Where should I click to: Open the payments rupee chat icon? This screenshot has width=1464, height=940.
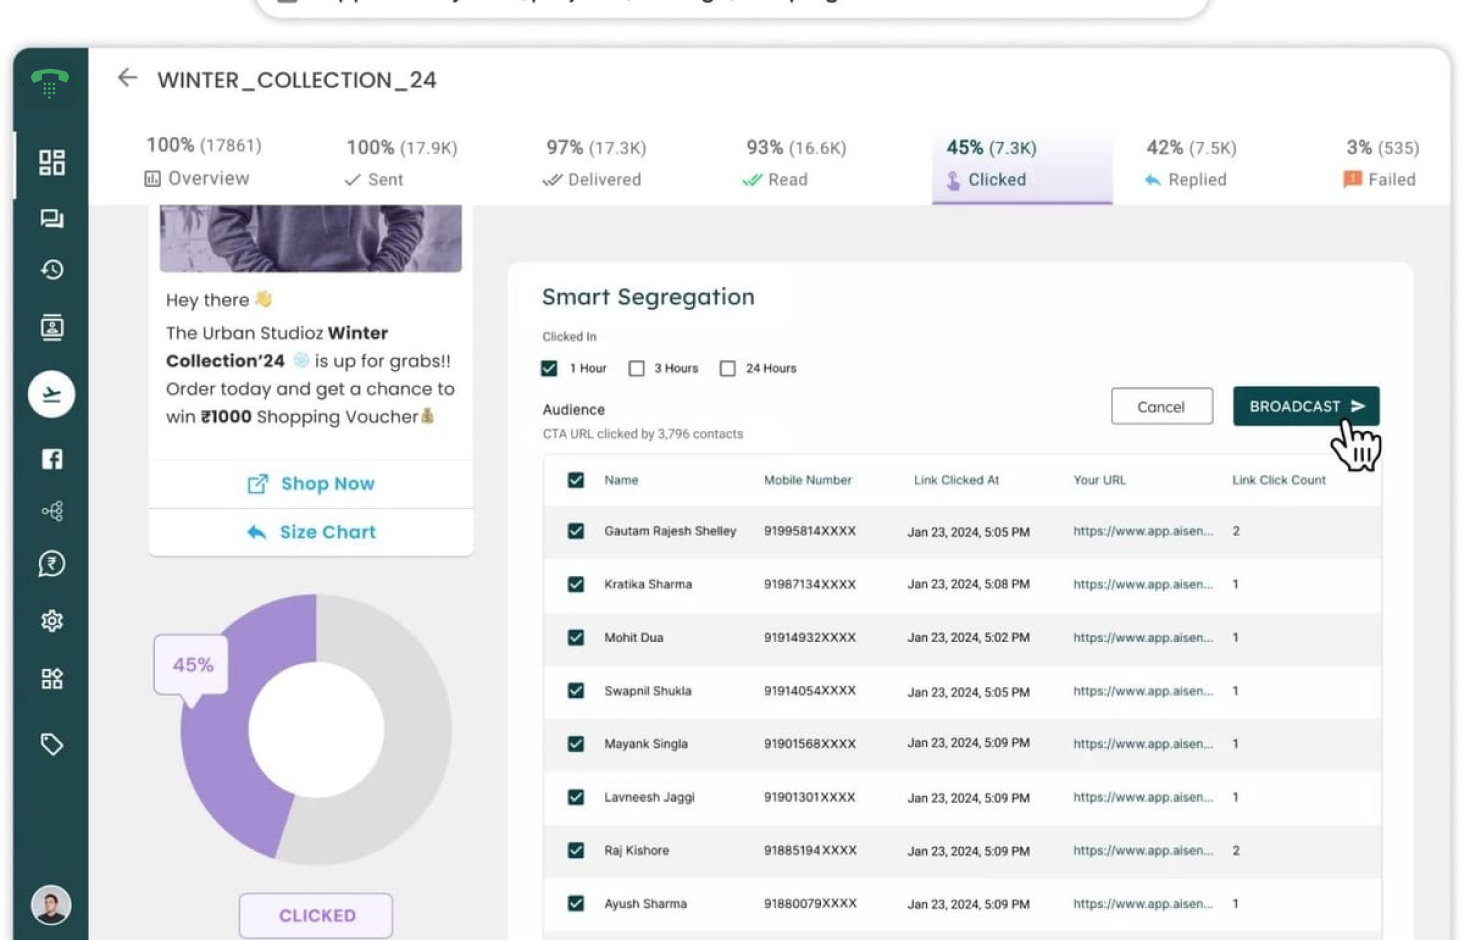[51, 564]
